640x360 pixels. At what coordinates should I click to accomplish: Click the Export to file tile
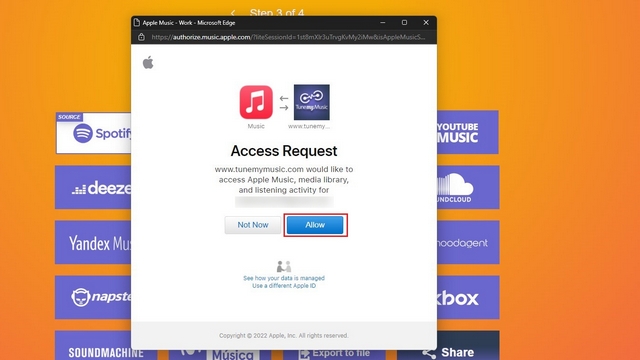click(335, 354)
